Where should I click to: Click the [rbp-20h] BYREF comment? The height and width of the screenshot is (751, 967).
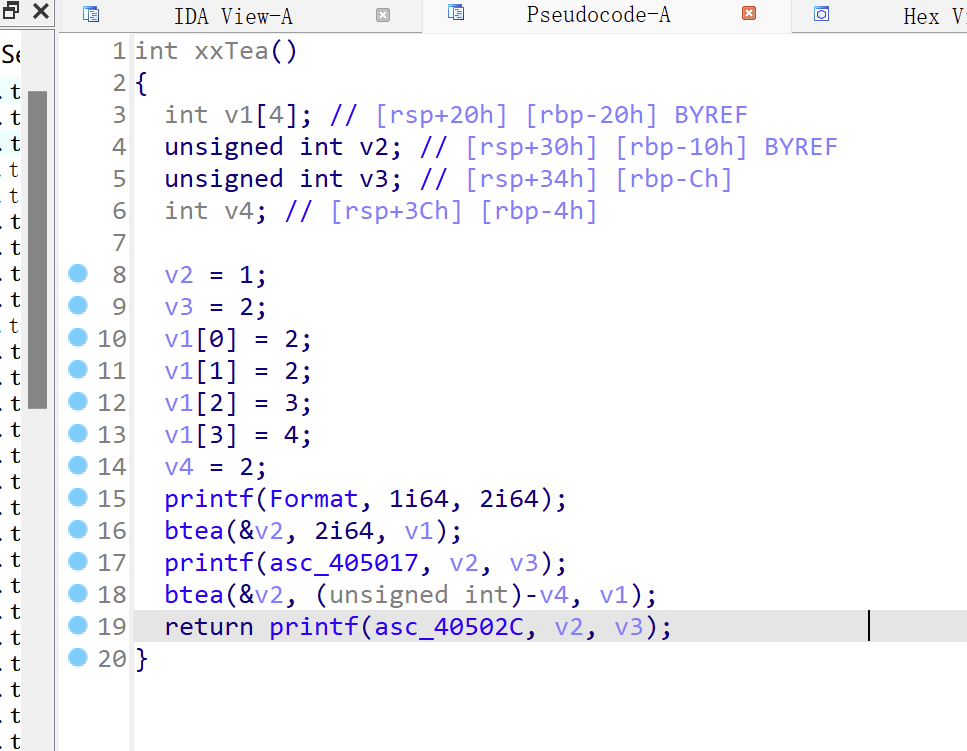(x=636, y=115)
